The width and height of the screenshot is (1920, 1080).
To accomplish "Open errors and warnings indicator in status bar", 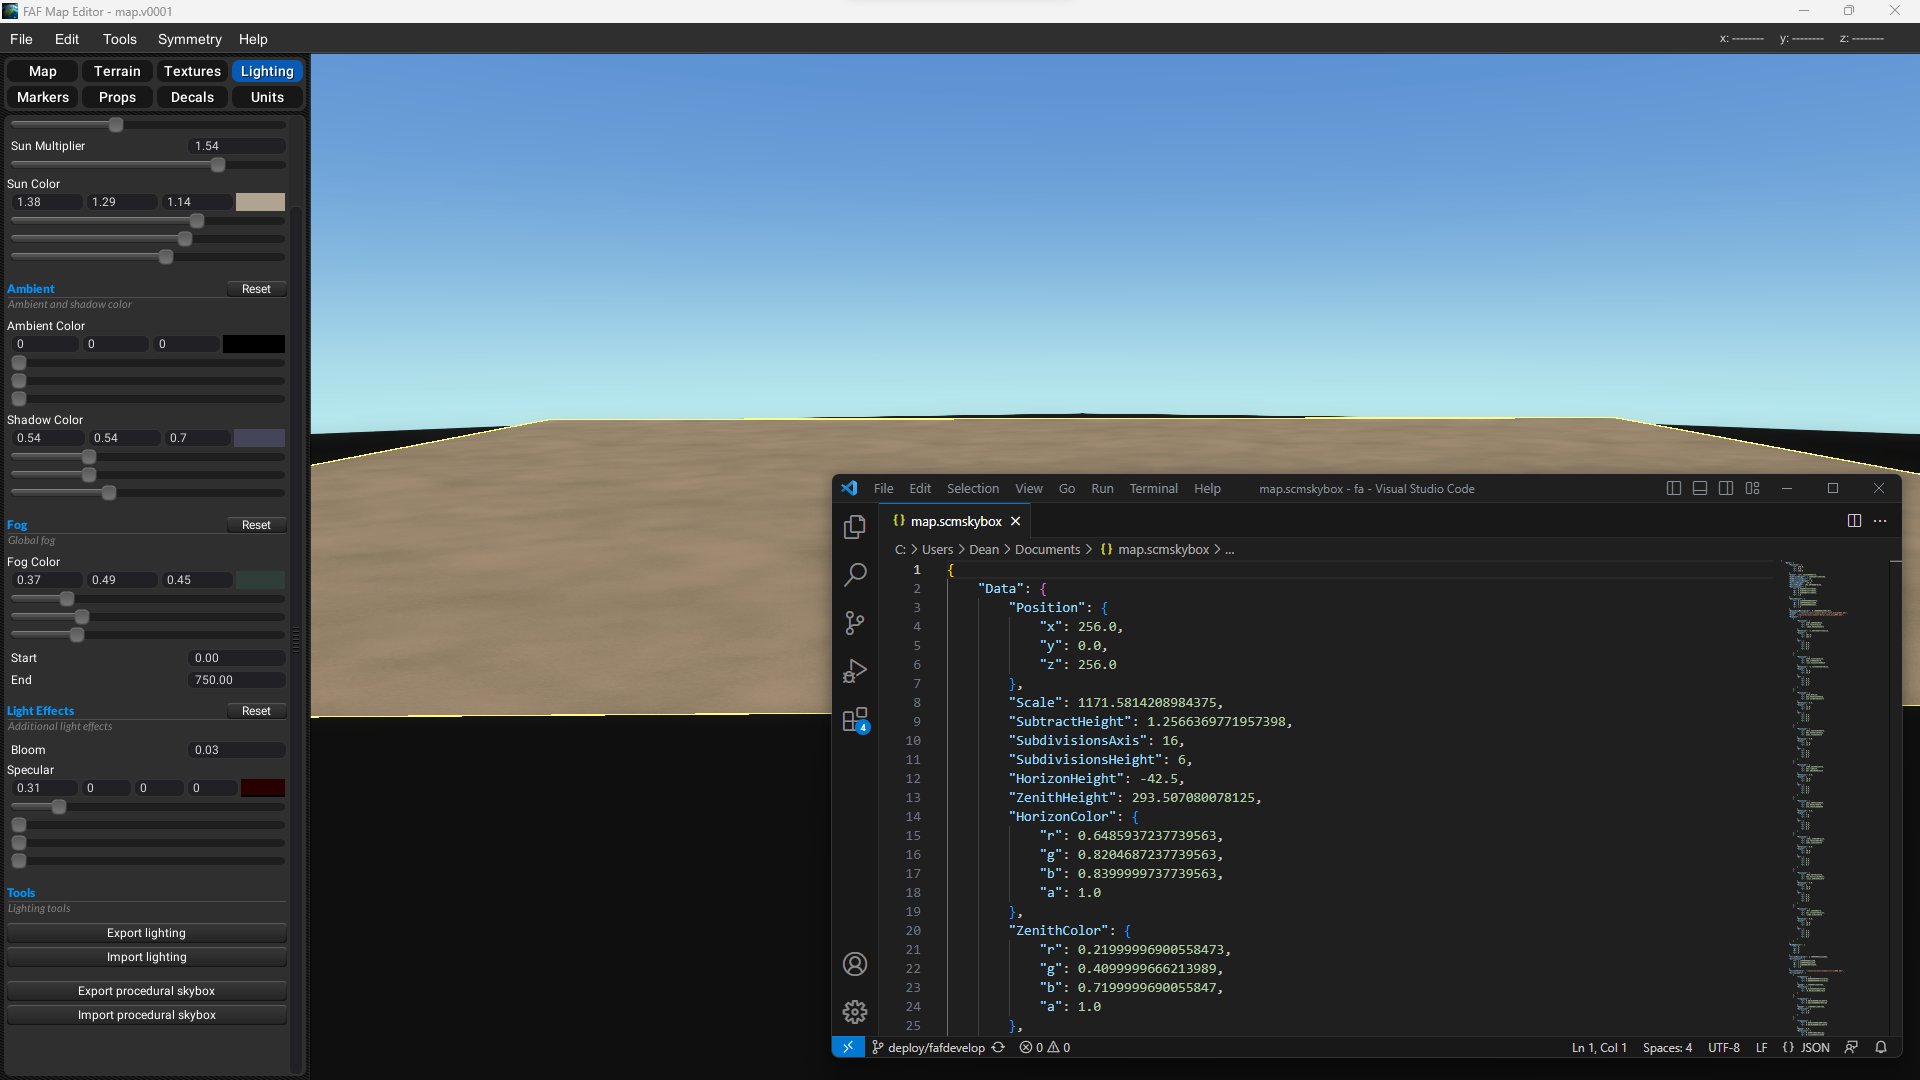I will 1045,1047.
